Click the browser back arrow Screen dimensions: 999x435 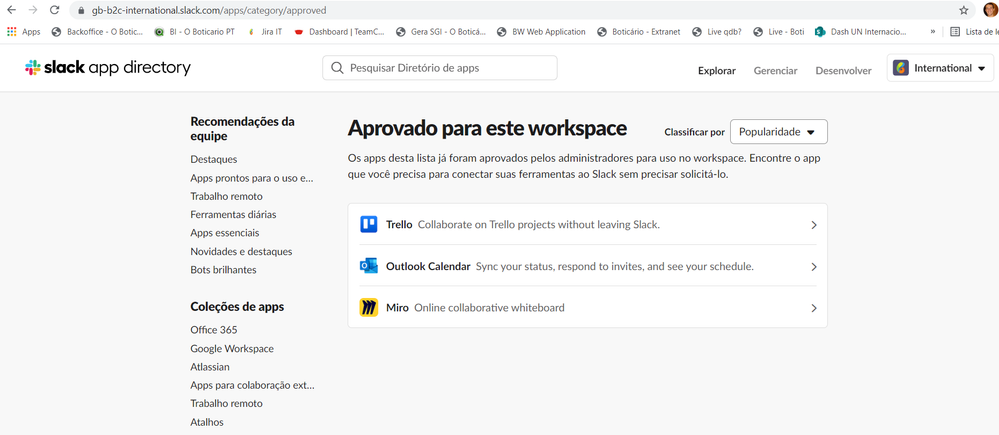[x=11, y=10]
